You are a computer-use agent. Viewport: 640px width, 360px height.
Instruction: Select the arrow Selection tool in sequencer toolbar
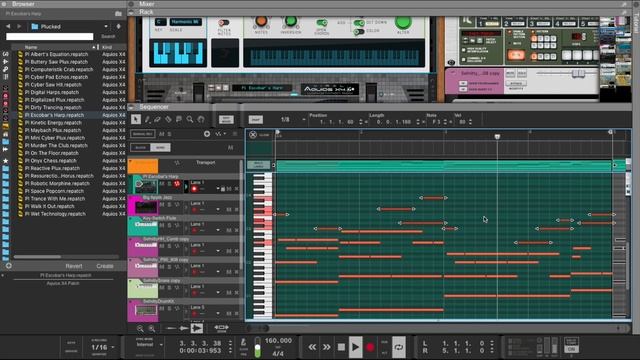pos(136,120)
